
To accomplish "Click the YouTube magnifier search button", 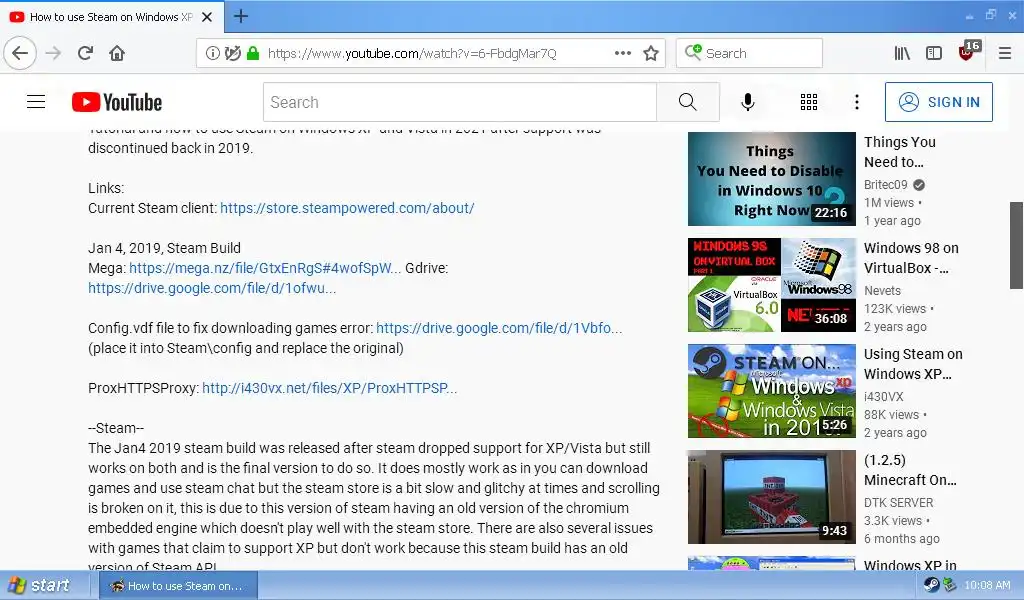I will (x=687, y=102).
